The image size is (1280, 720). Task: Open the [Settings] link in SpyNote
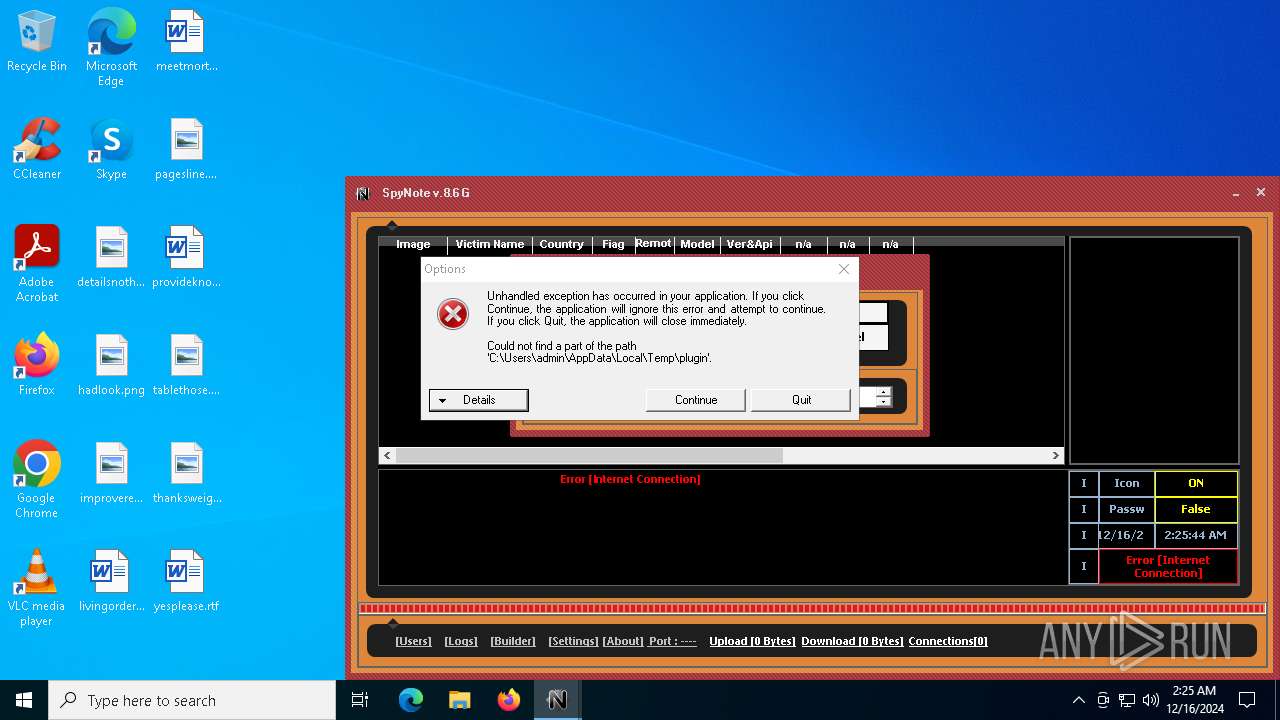click(x=573, y=641)
